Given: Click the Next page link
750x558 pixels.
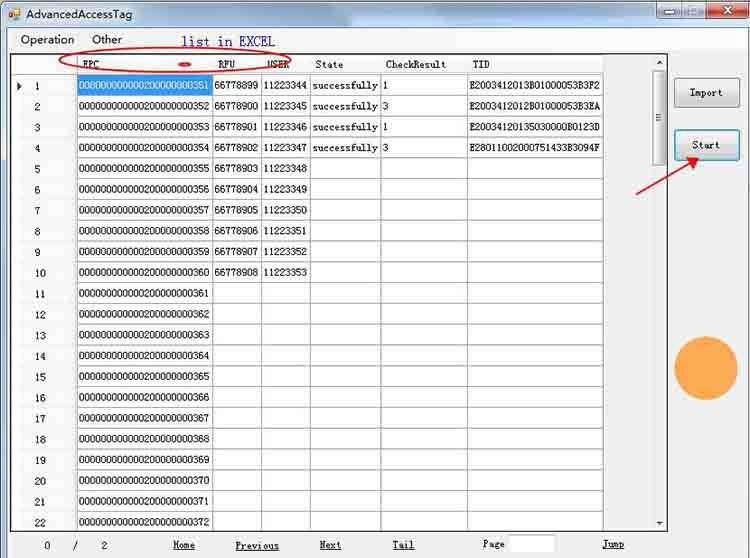Looking at the screenshot, I should (x=330, y=545).
